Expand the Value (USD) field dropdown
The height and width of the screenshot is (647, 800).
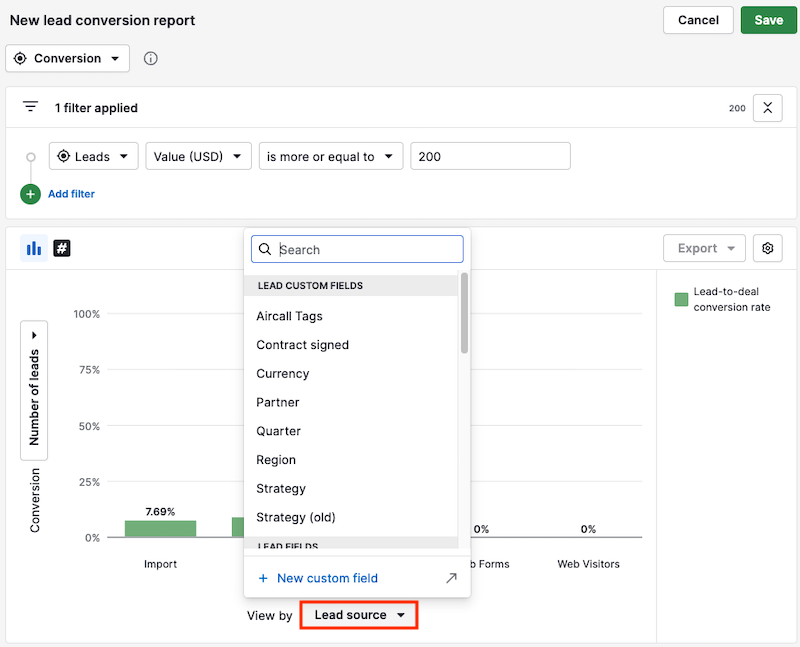coord(198,156)
